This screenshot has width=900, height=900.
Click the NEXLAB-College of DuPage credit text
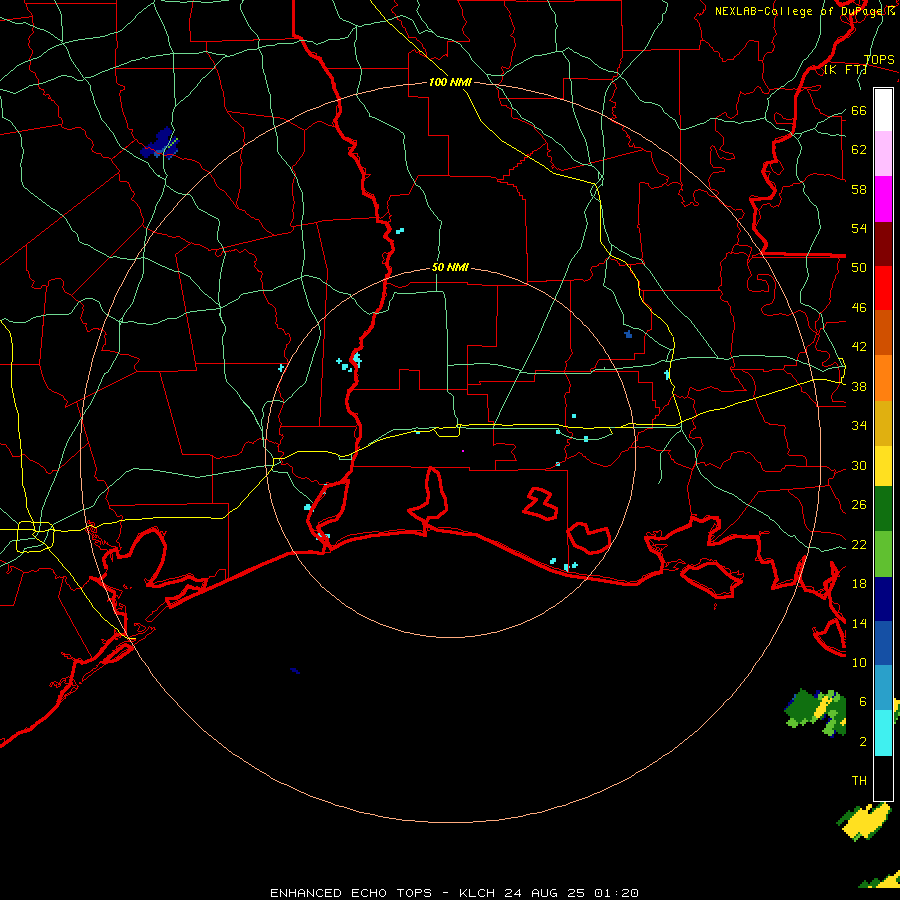pyautogui.click(x=804, y=11)
